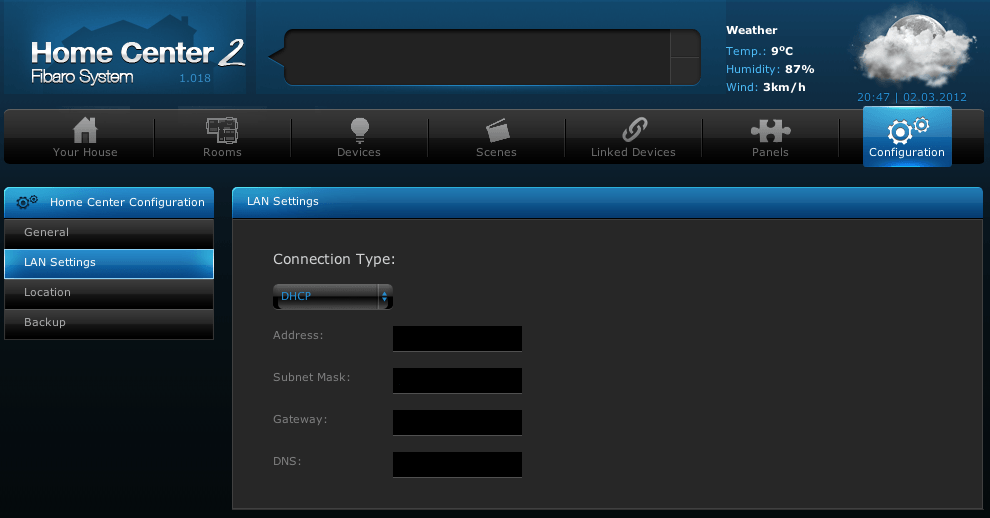The width and height of the screenshot is (990, 518).
Task: Select LAN Settings in sidebar
Action: [x=109, y=263]
